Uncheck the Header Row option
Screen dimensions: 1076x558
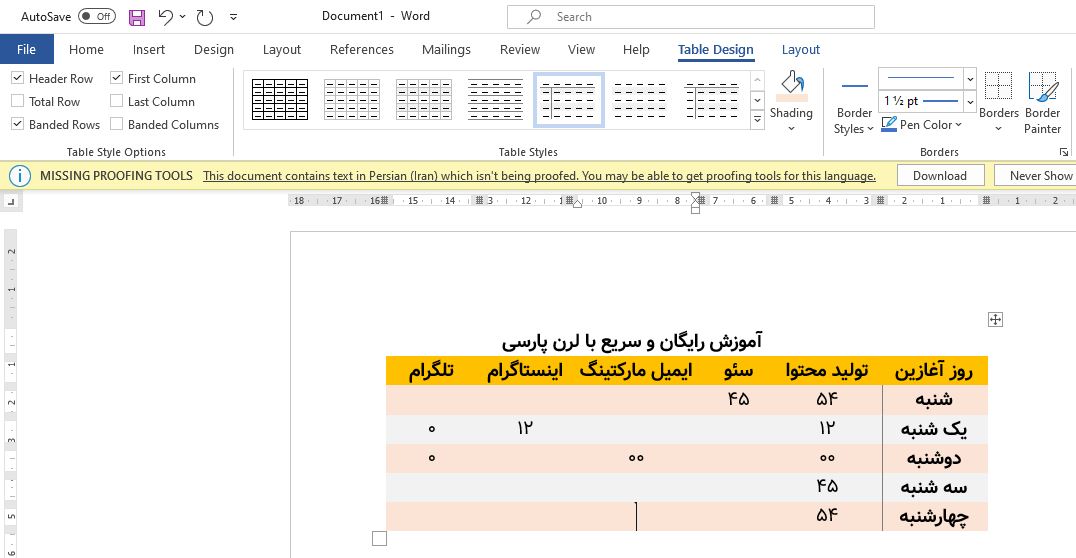click(18, 78)
